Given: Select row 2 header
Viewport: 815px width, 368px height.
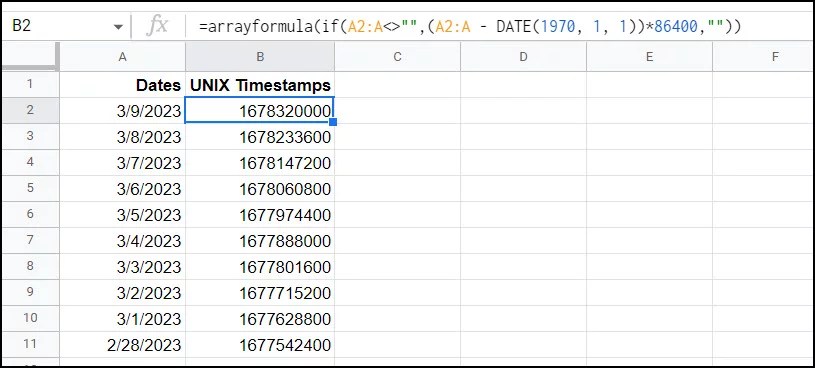Looking at the screenshot, I should pos(30,110).
